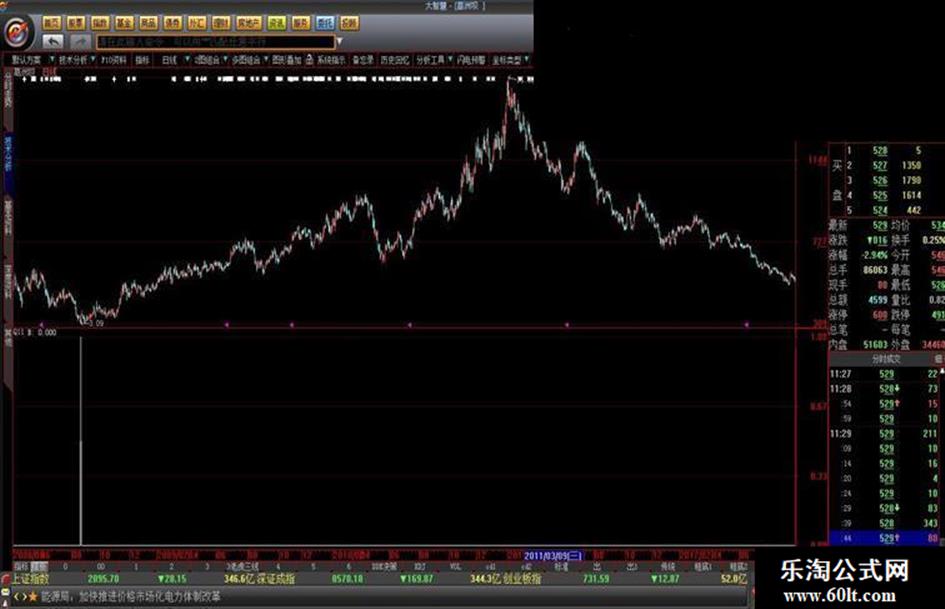Open the 外汇 forex button
The image size is (945, 609).
pyautogui.click(x=196, y=23)
